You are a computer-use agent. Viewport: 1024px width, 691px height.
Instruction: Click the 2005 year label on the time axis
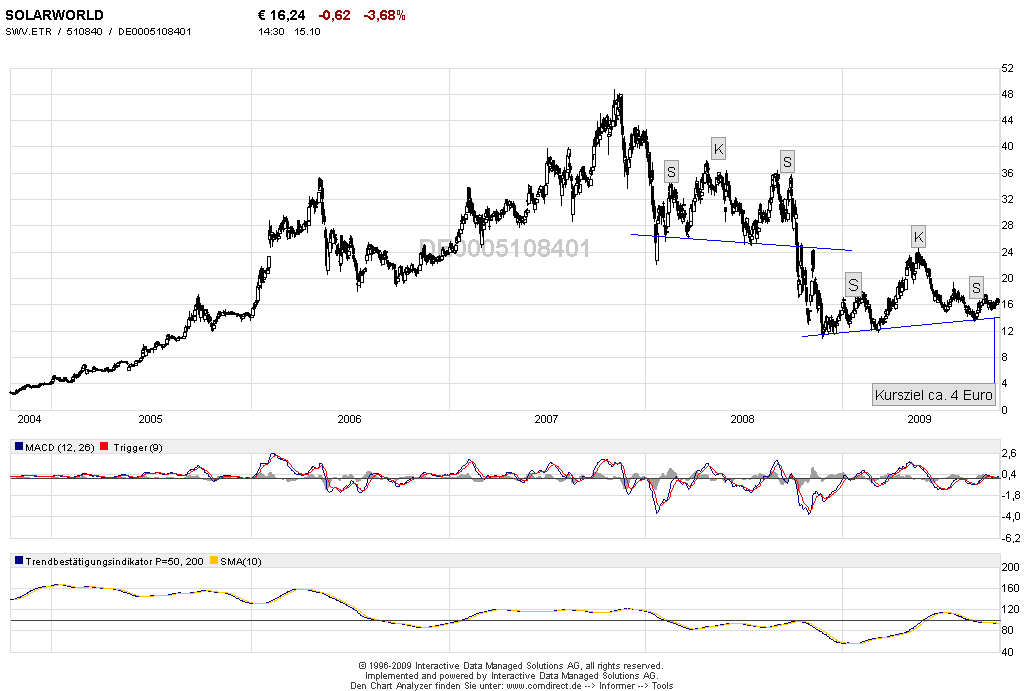(150, 418)
